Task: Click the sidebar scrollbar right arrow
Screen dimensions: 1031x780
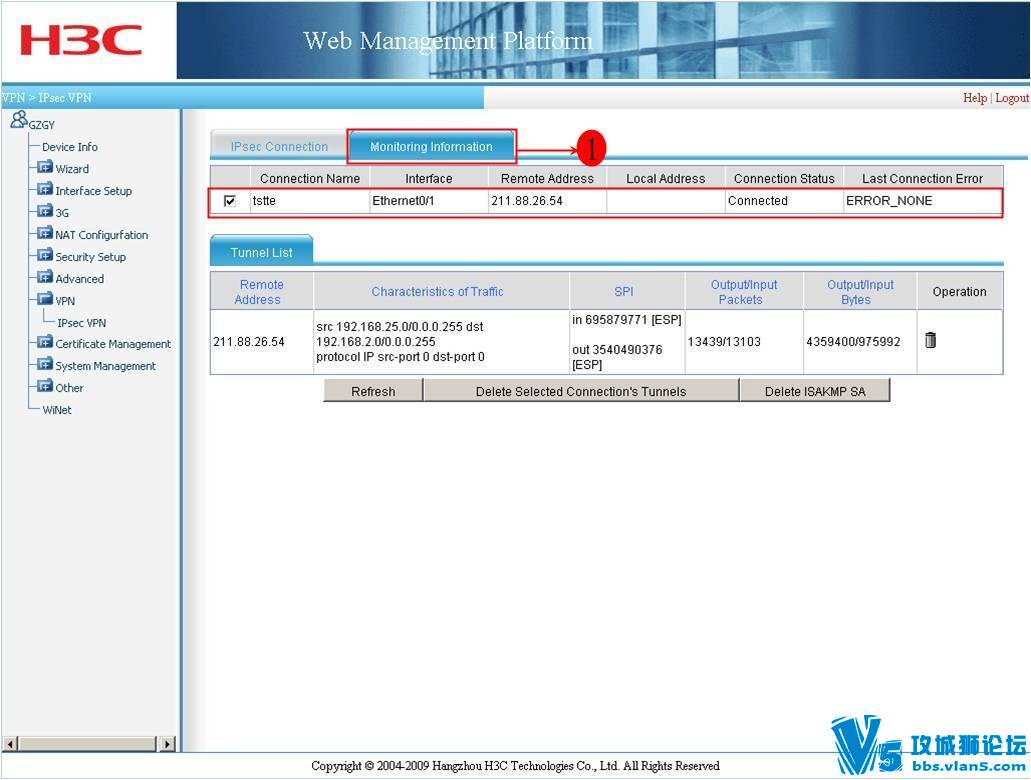Action: point(168,744)
